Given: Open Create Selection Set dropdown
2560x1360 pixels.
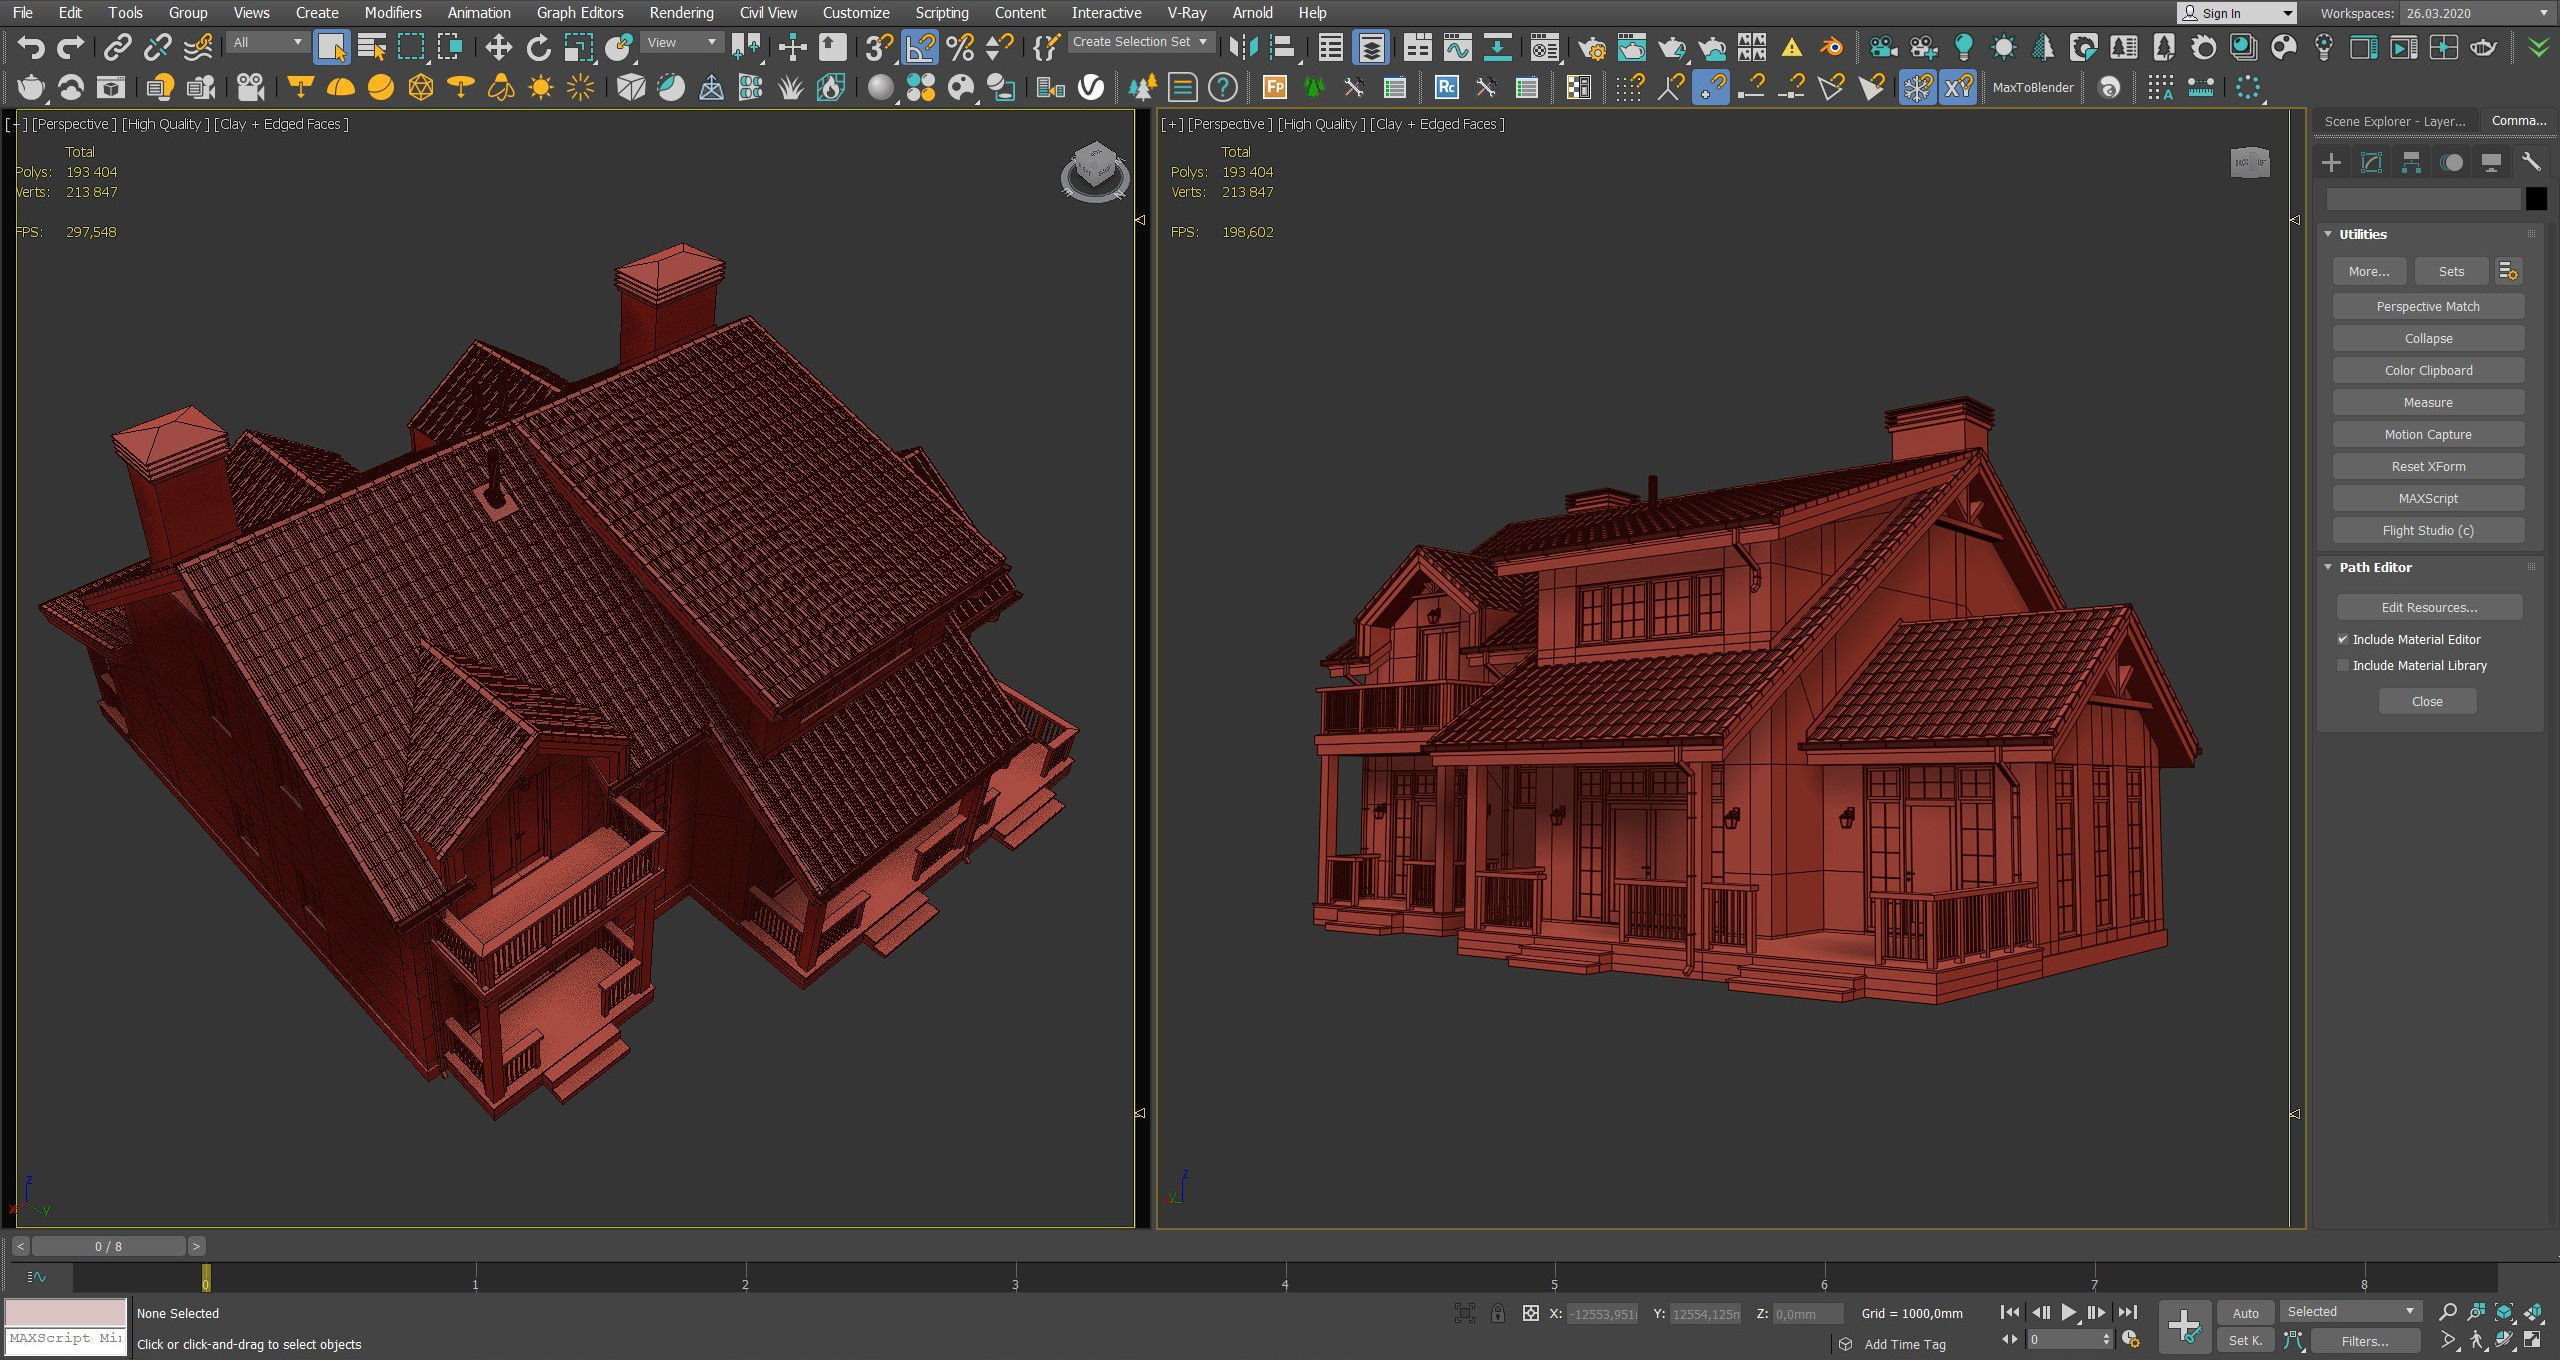Looking at the screenshot, I should tap(1140, 42).
